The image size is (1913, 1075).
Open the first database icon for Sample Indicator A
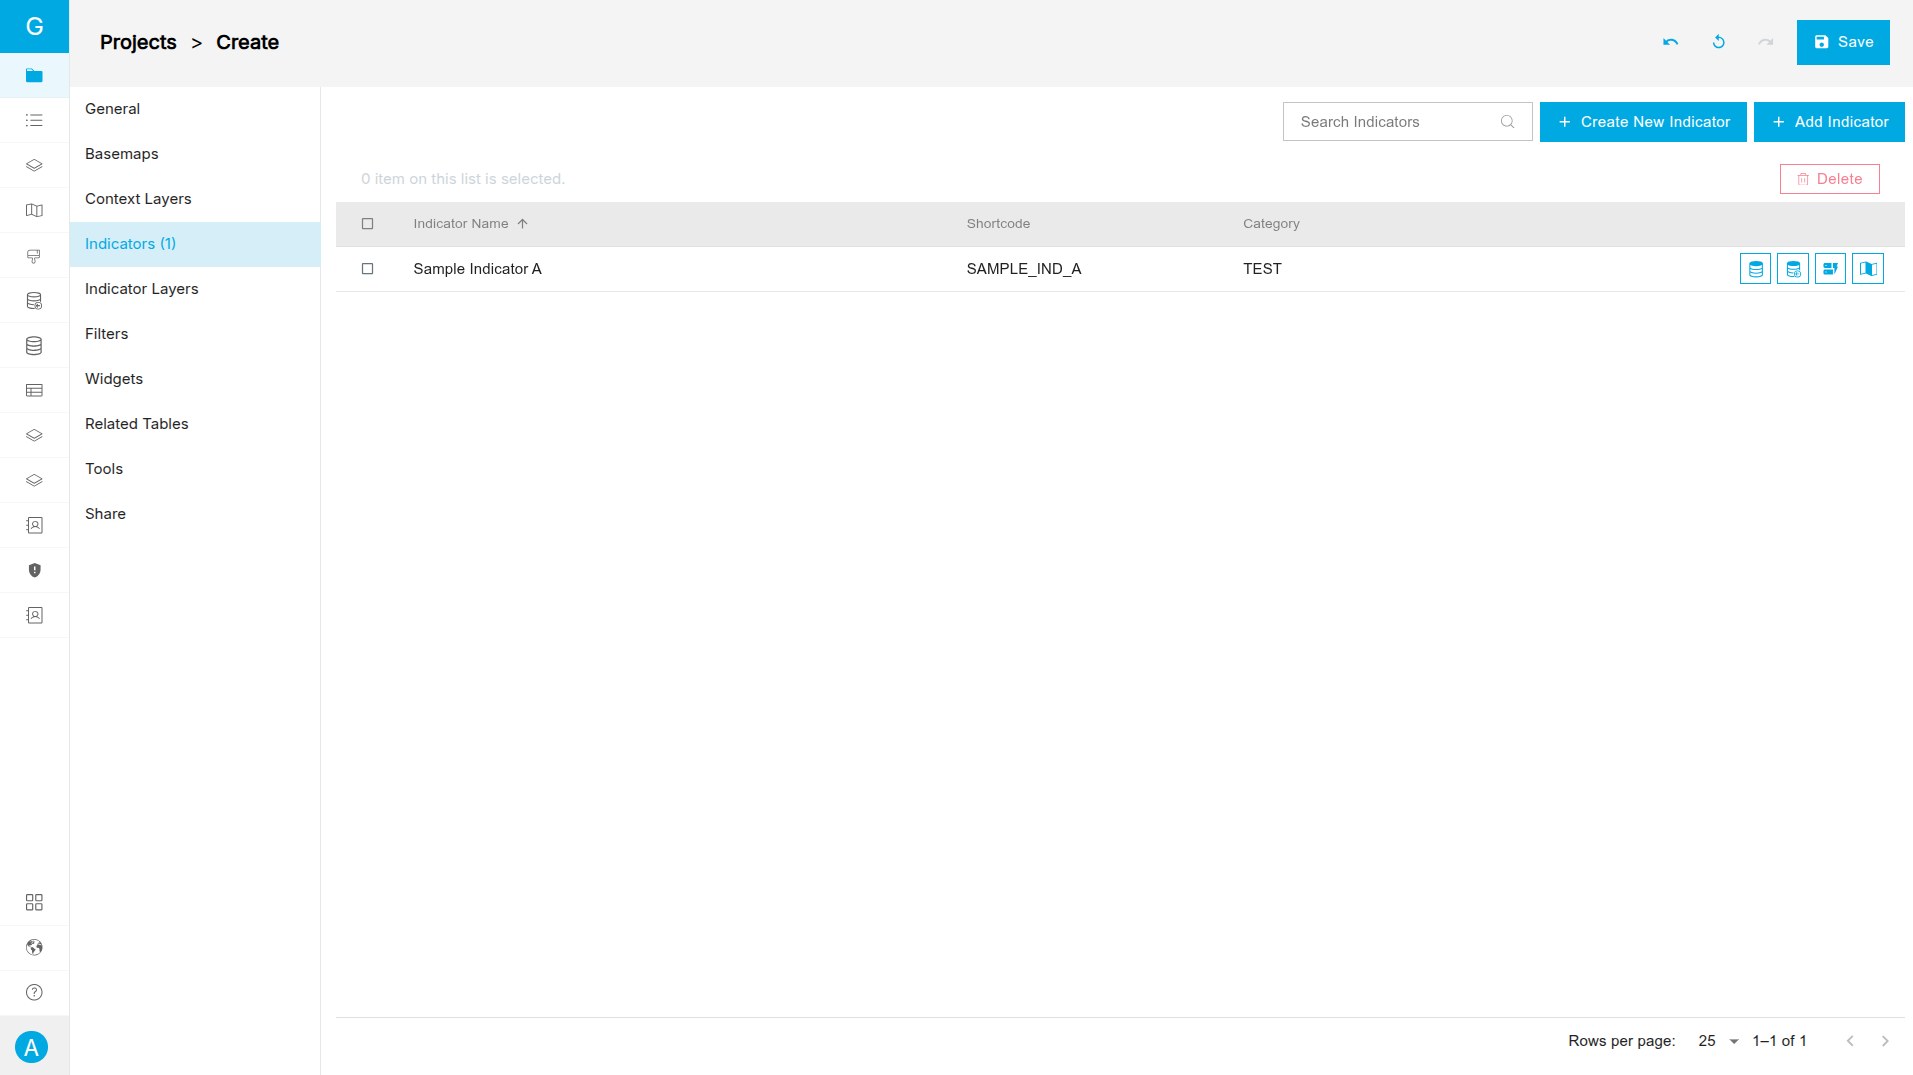tap(1755, 269)
